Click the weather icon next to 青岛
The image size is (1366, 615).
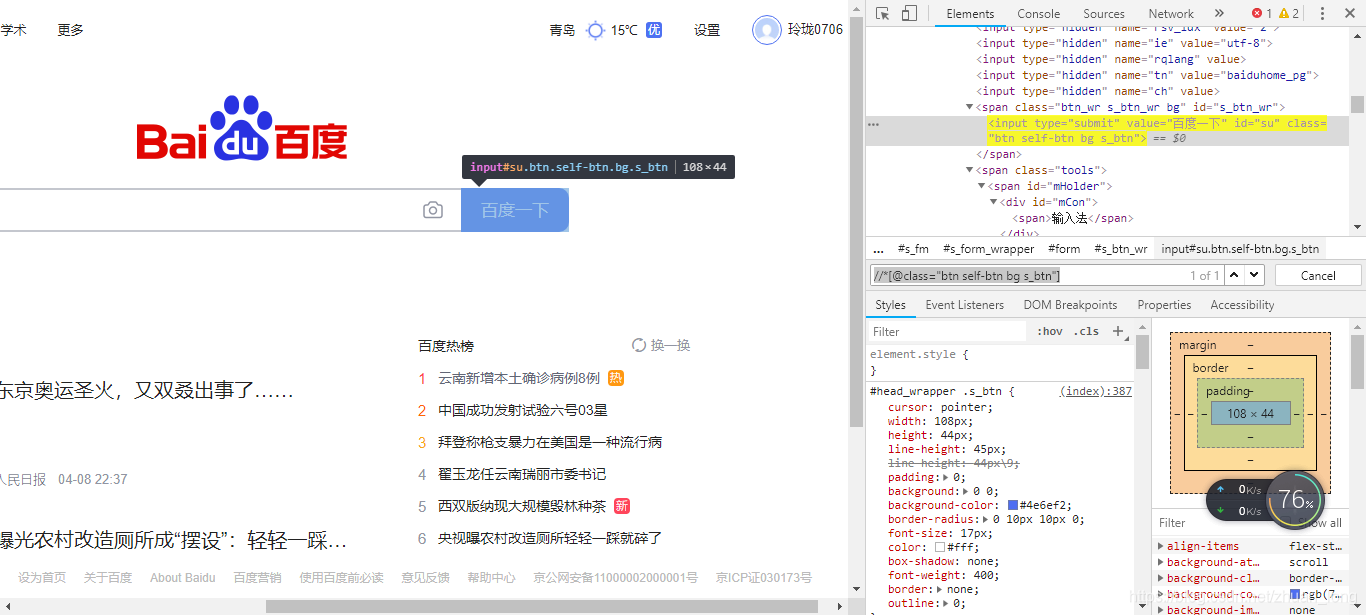click(x=596, y=30)
